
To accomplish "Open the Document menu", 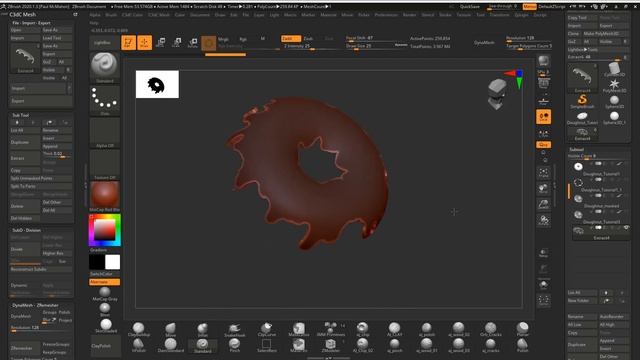I will (x=200, y=15).
